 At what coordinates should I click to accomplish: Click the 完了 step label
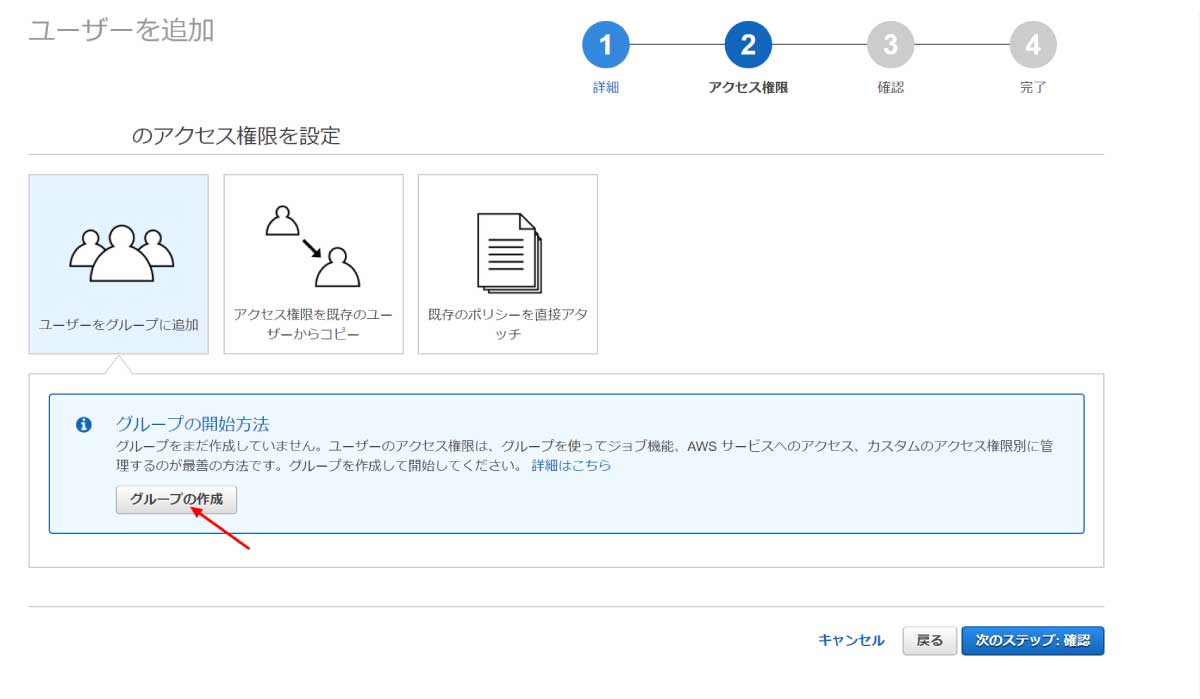tap(1033, 88)
